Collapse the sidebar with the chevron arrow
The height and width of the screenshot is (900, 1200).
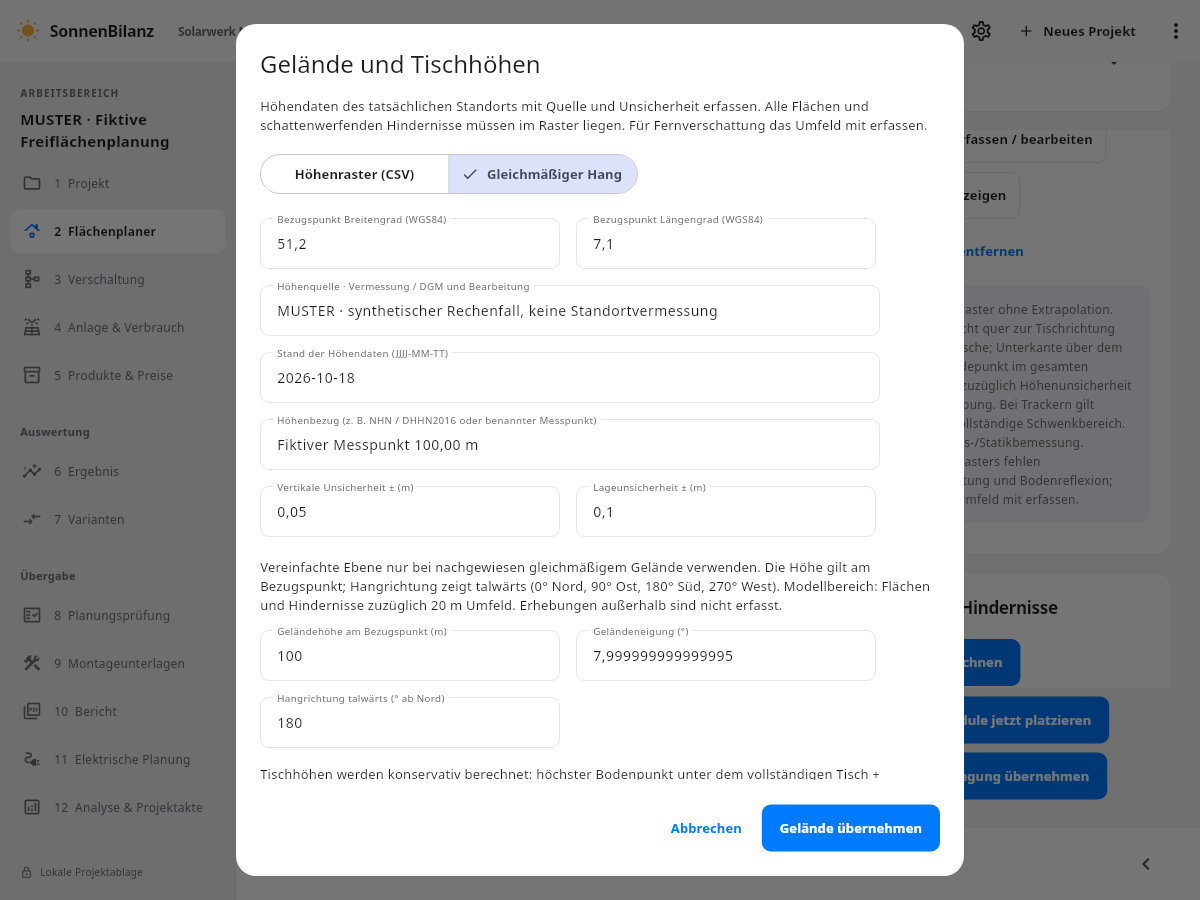pyautogui.click(x=1146, y=864)
